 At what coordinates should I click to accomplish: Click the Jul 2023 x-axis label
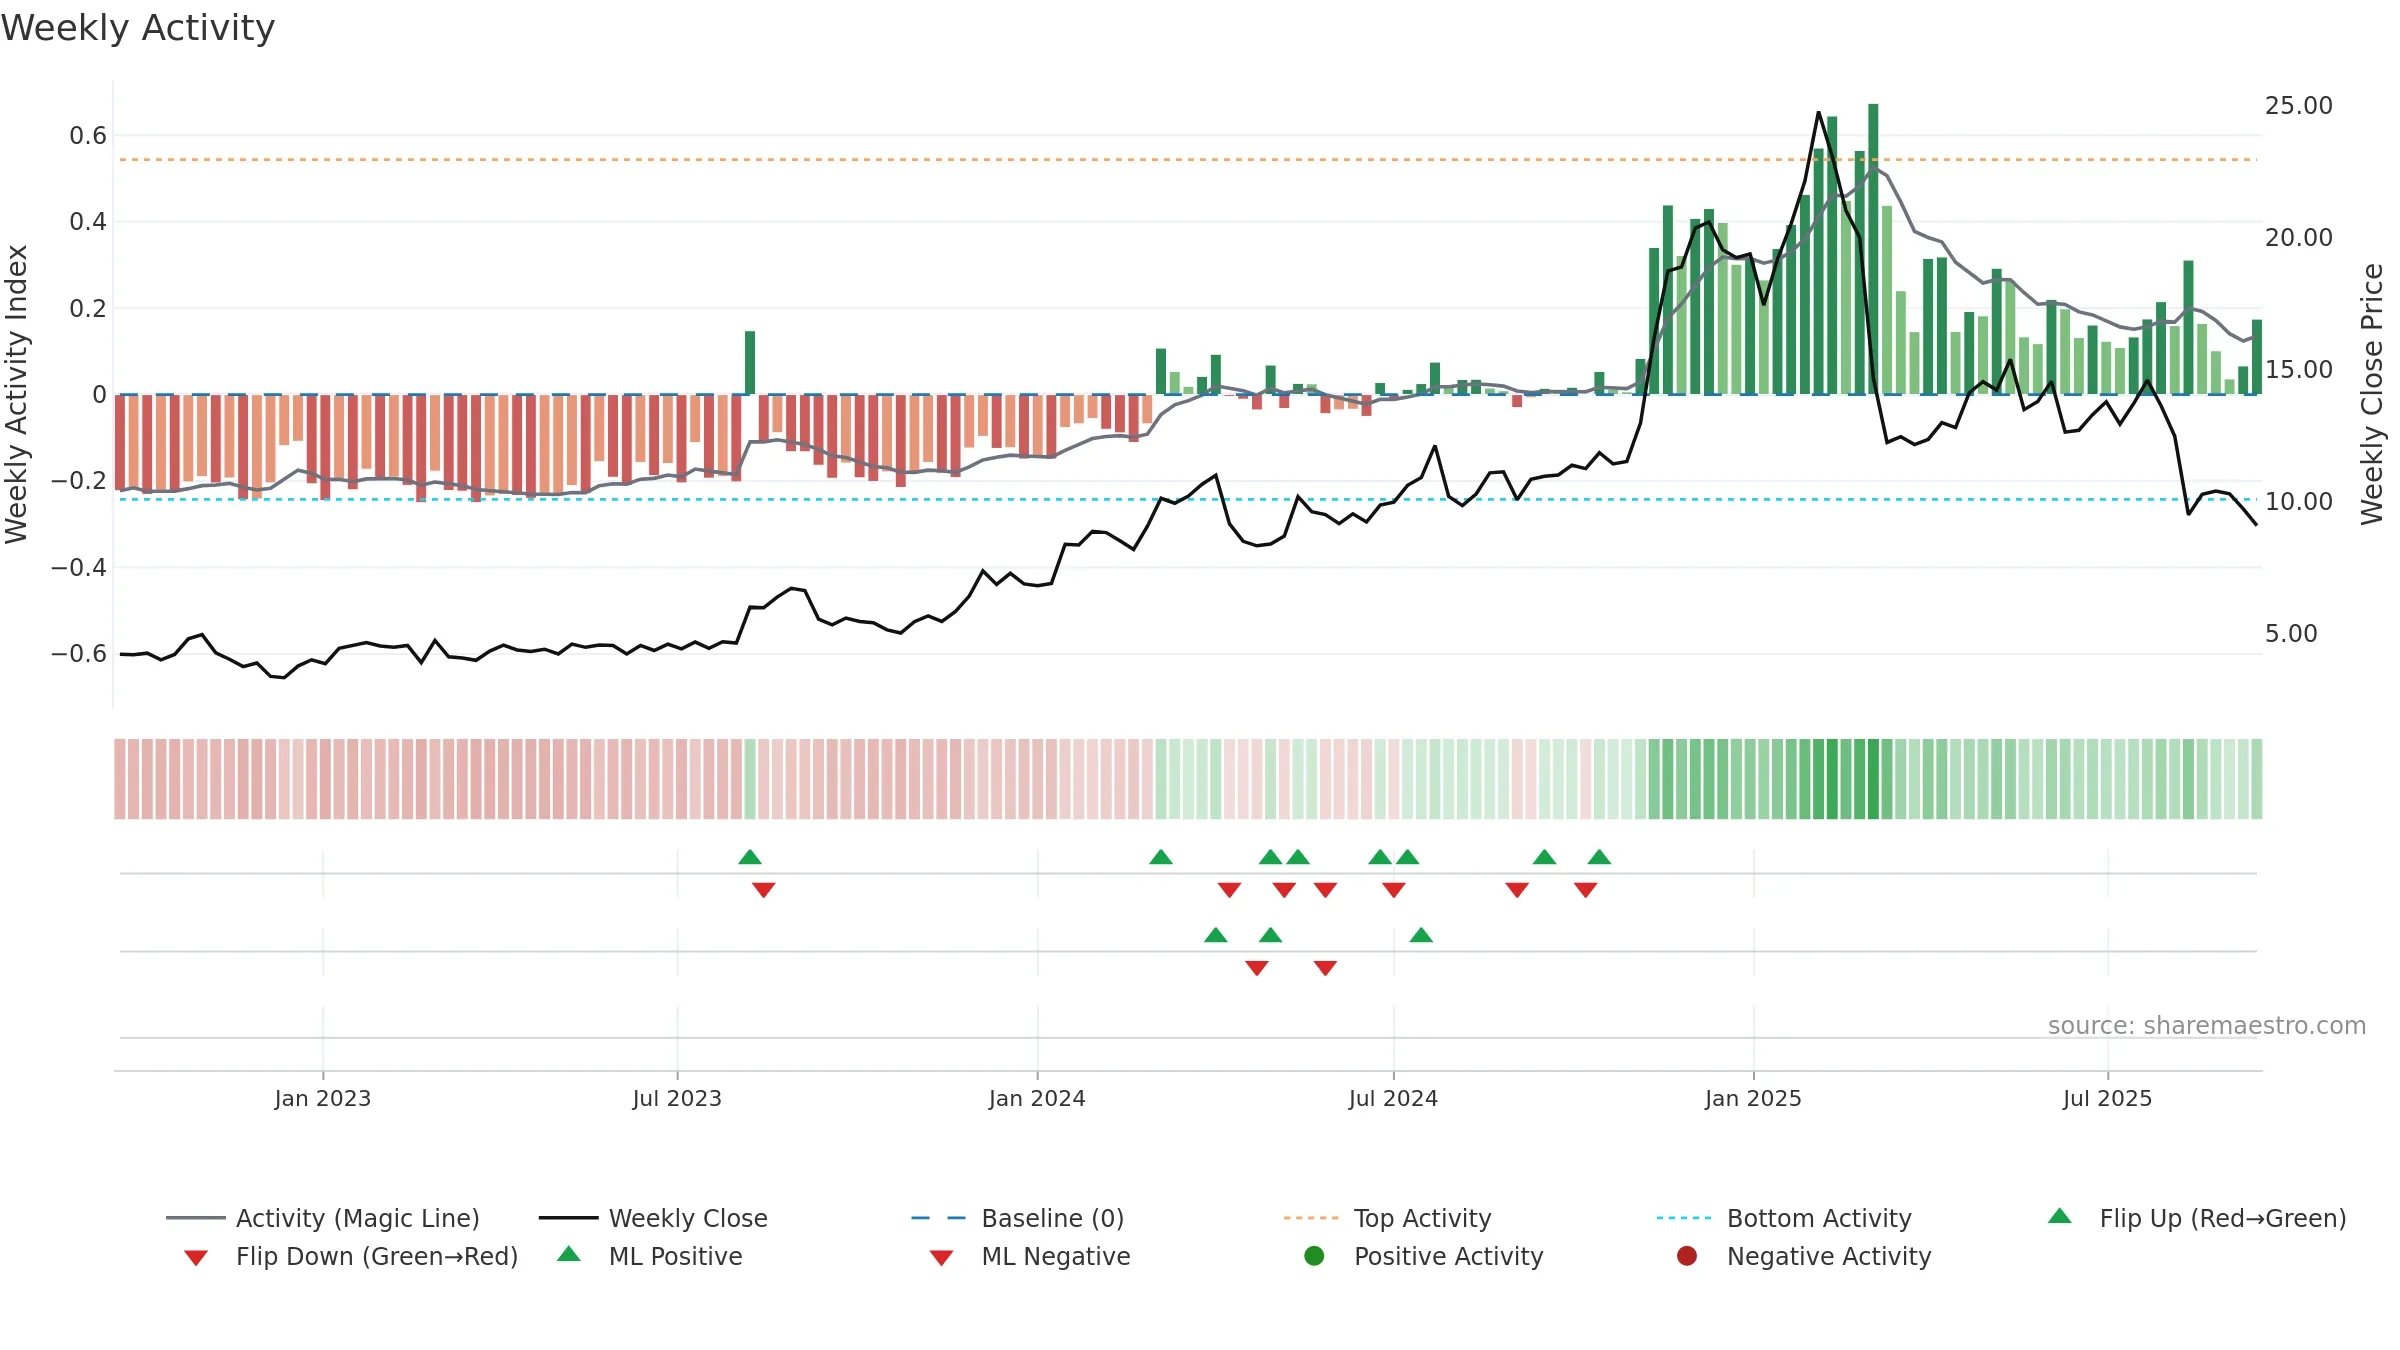[677, 1098]
